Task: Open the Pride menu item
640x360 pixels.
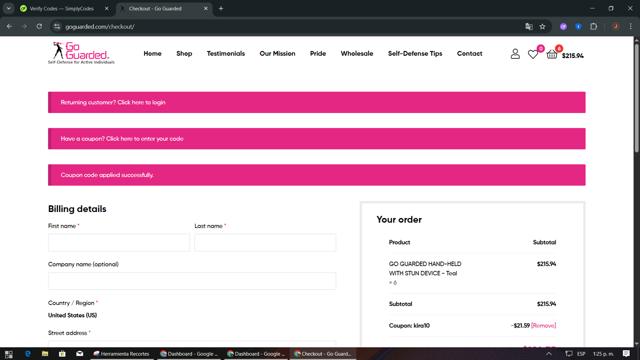Action: pos(318,53)
